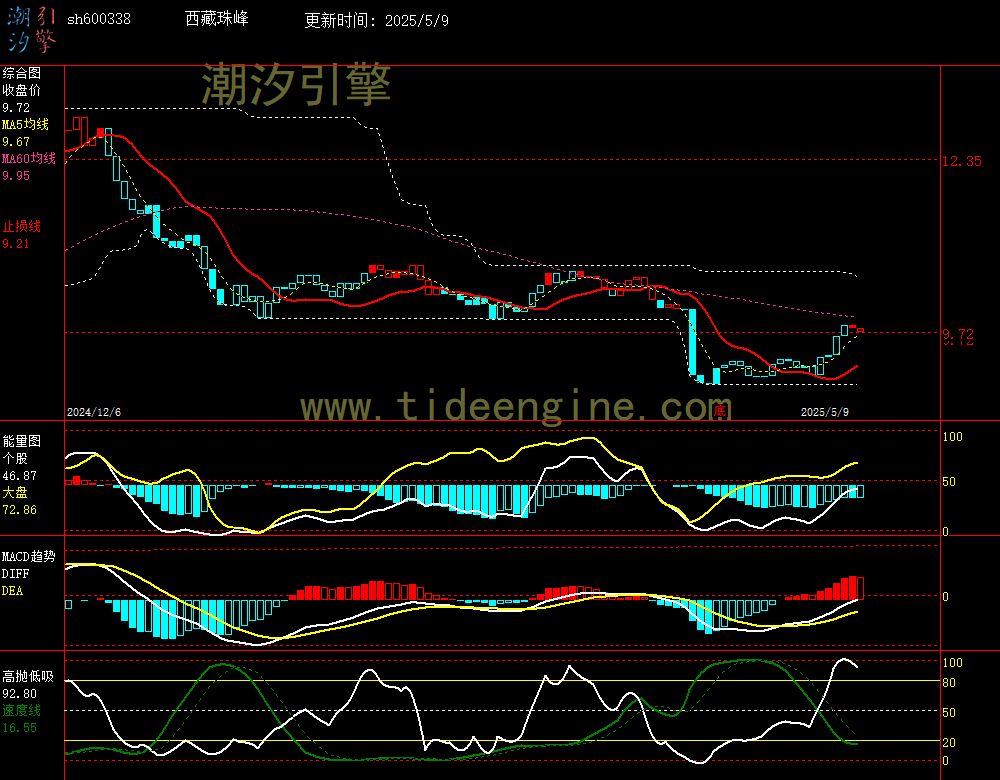The width and height of the screenshot is (1000, 780).
Task: Click the 9.72 price axis label on right
Action: point(959,335)
